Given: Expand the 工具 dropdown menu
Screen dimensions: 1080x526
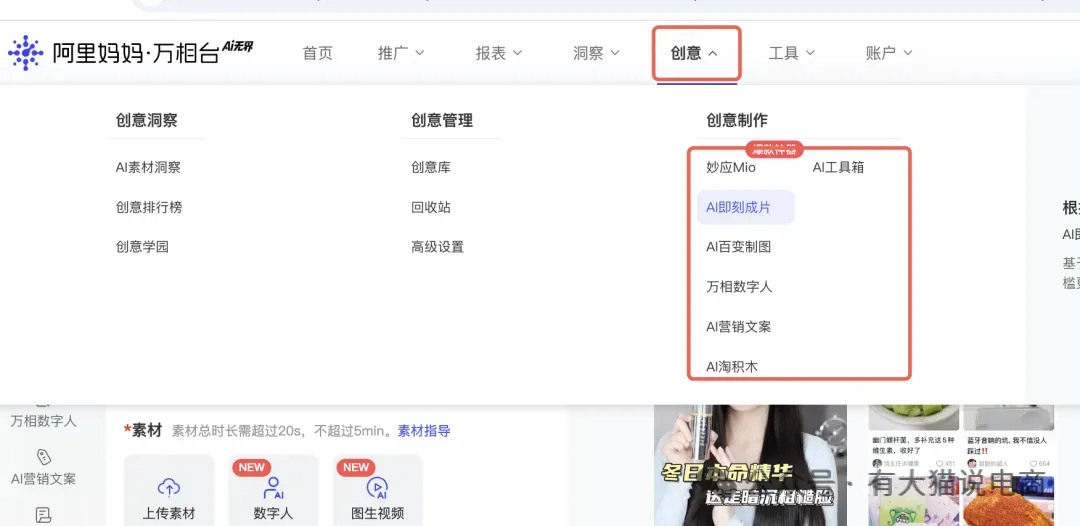Looking at the screenshot, I should (x=791, y=53).
